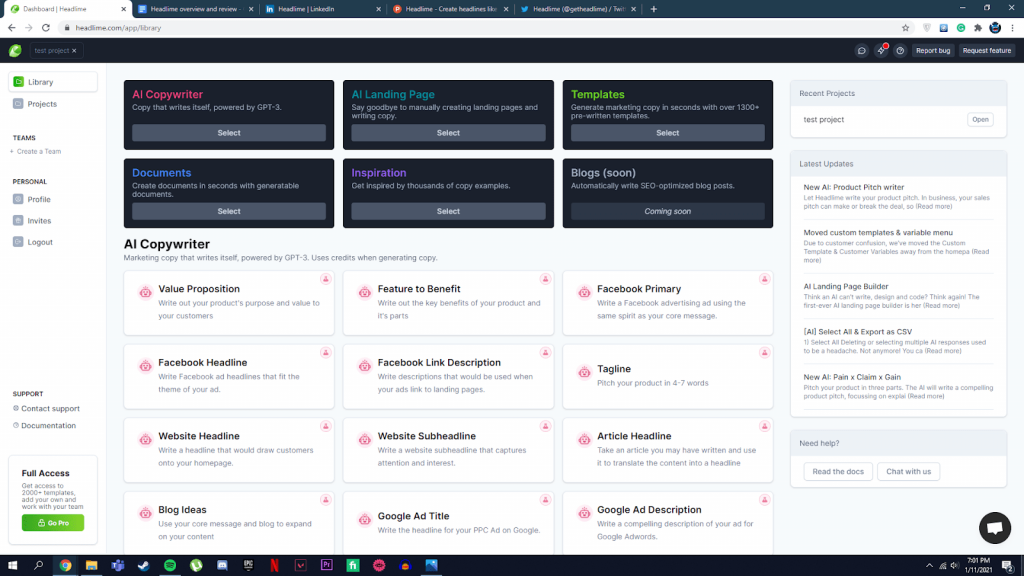The image size is (1024, 576).
Task: Click the robot icon on Article Headline card
Action: (x=584, y=440)
